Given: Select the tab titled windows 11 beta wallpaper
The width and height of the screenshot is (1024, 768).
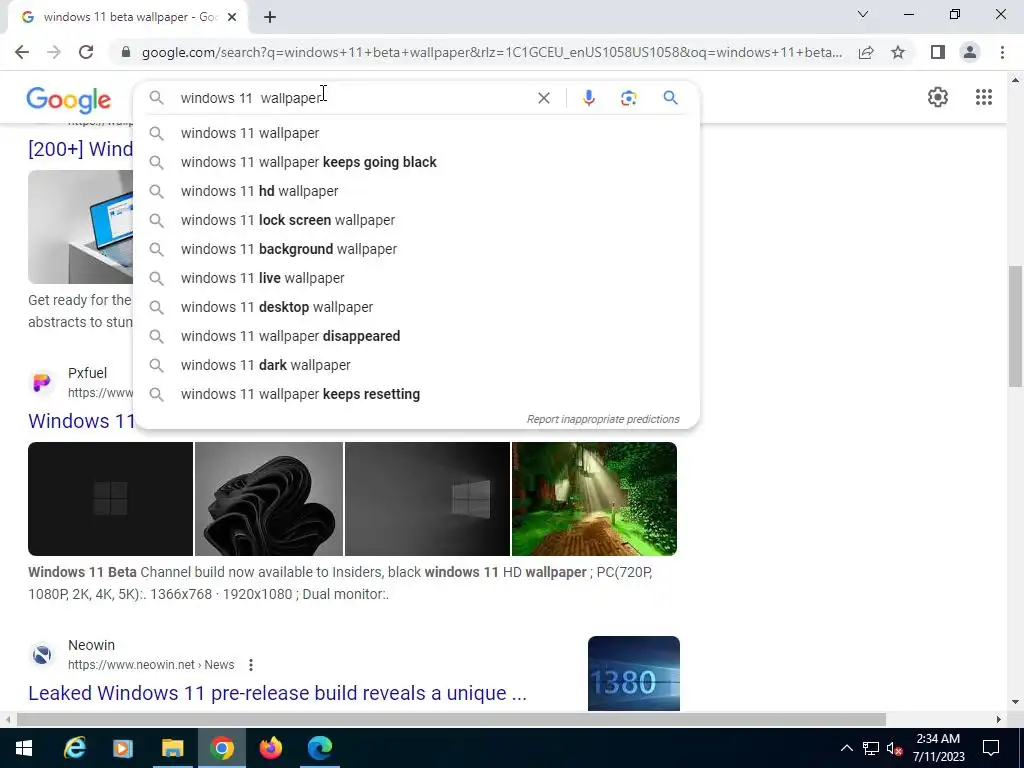Looking at the screenshot, I should point(127,17).
